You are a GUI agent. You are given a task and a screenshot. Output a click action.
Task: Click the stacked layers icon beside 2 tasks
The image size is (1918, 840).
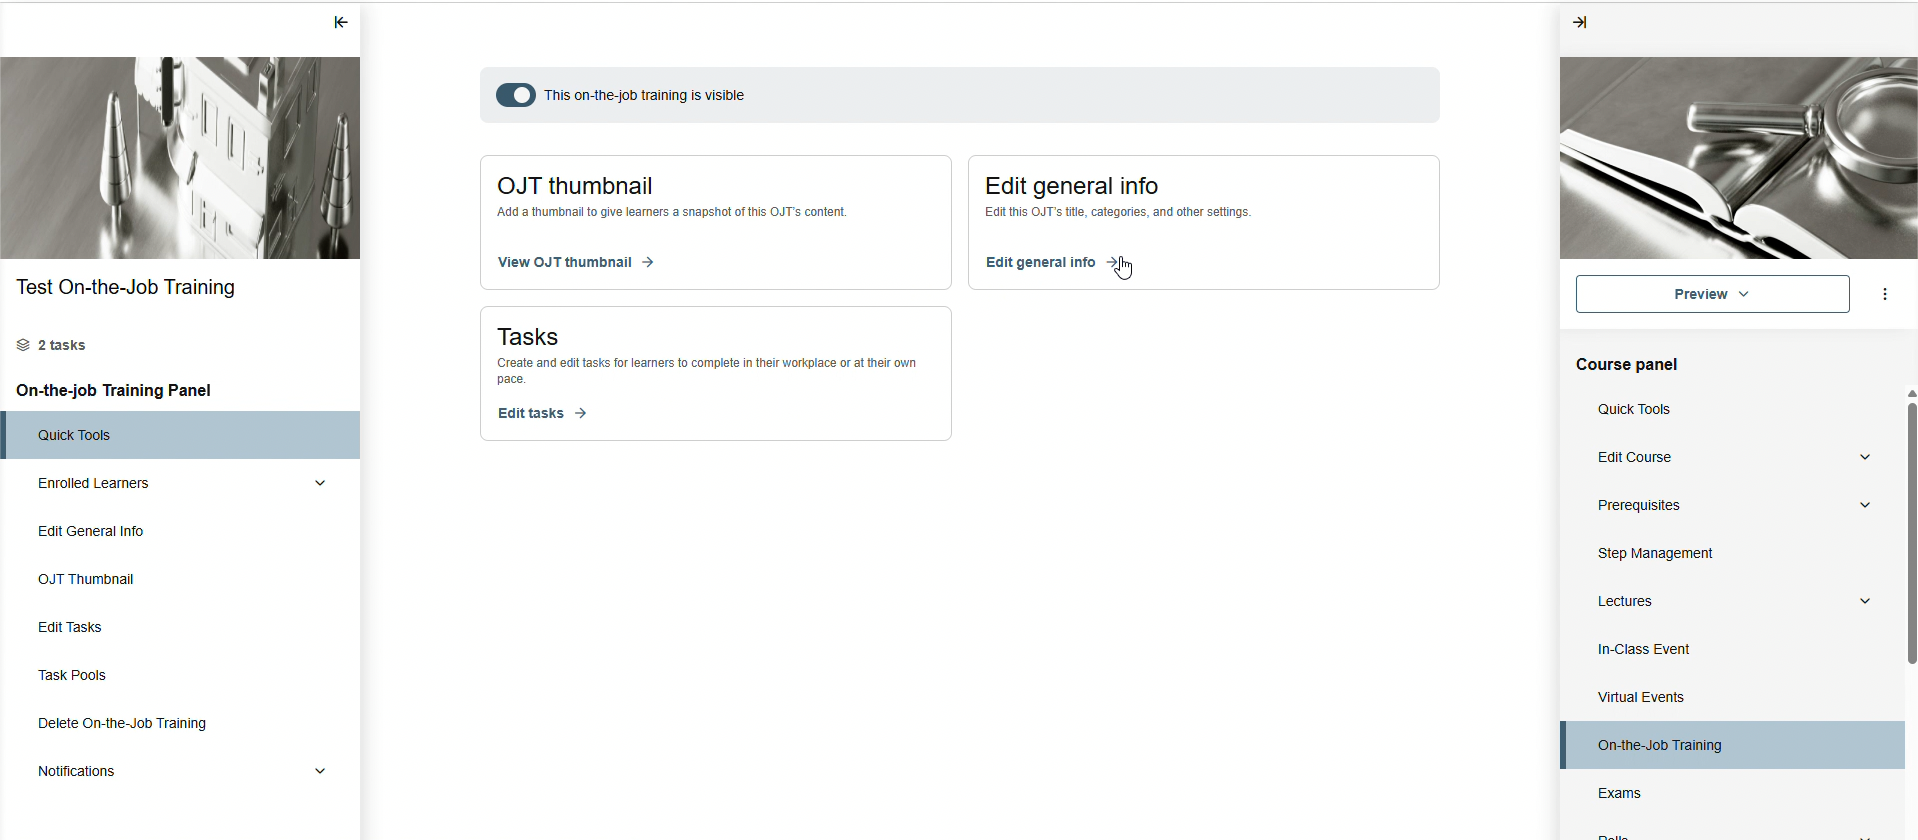tap(23, 345)
